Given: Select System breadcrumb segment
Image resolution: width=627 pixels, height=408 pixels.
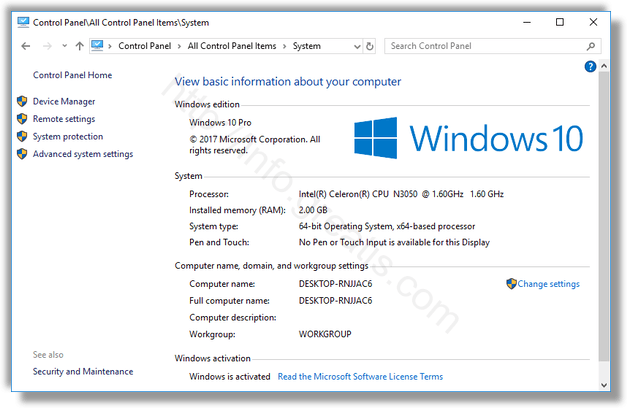Looking at the screenshot, I should 307,46.
